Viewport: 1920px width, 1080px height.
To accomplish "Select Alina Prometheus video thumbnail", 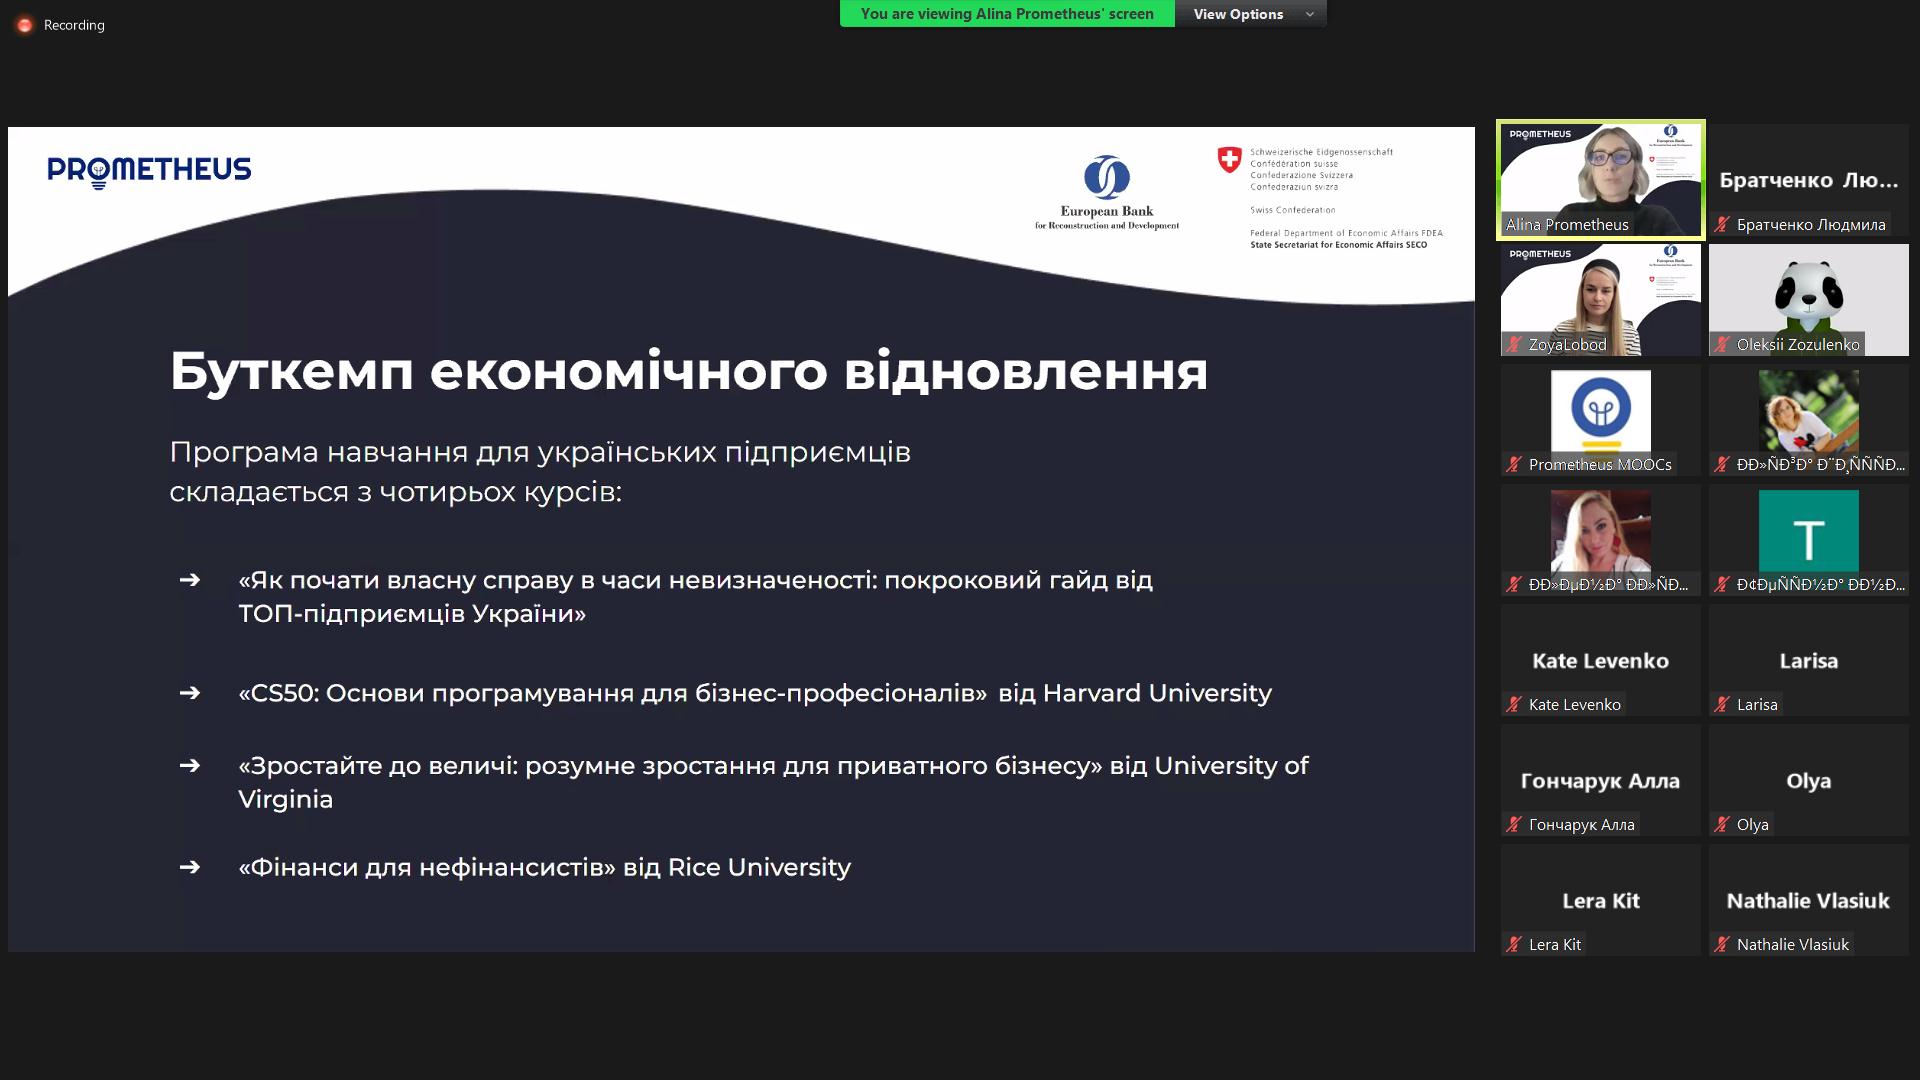I will pos(1600,180).
